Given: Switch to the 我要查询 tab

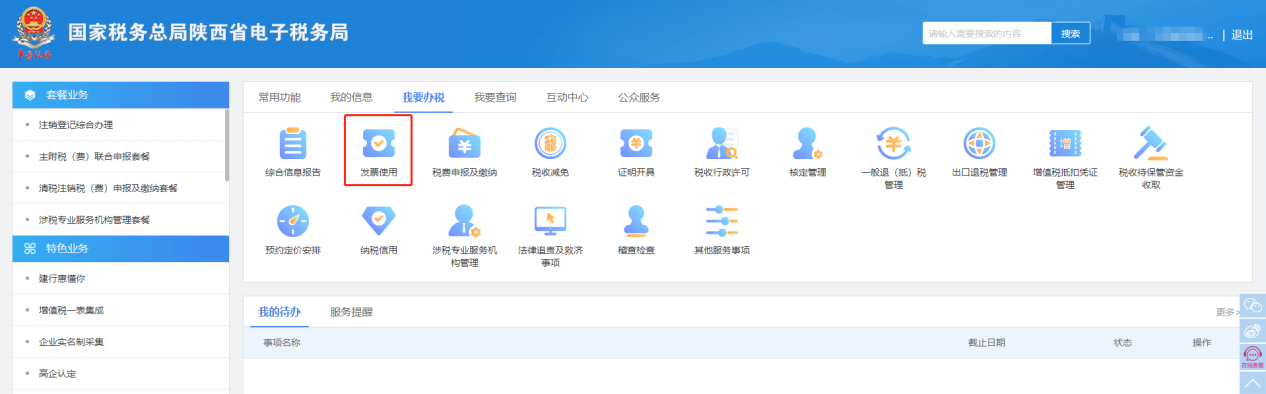Looking at the screenshot, I should [x=495, y=98].
